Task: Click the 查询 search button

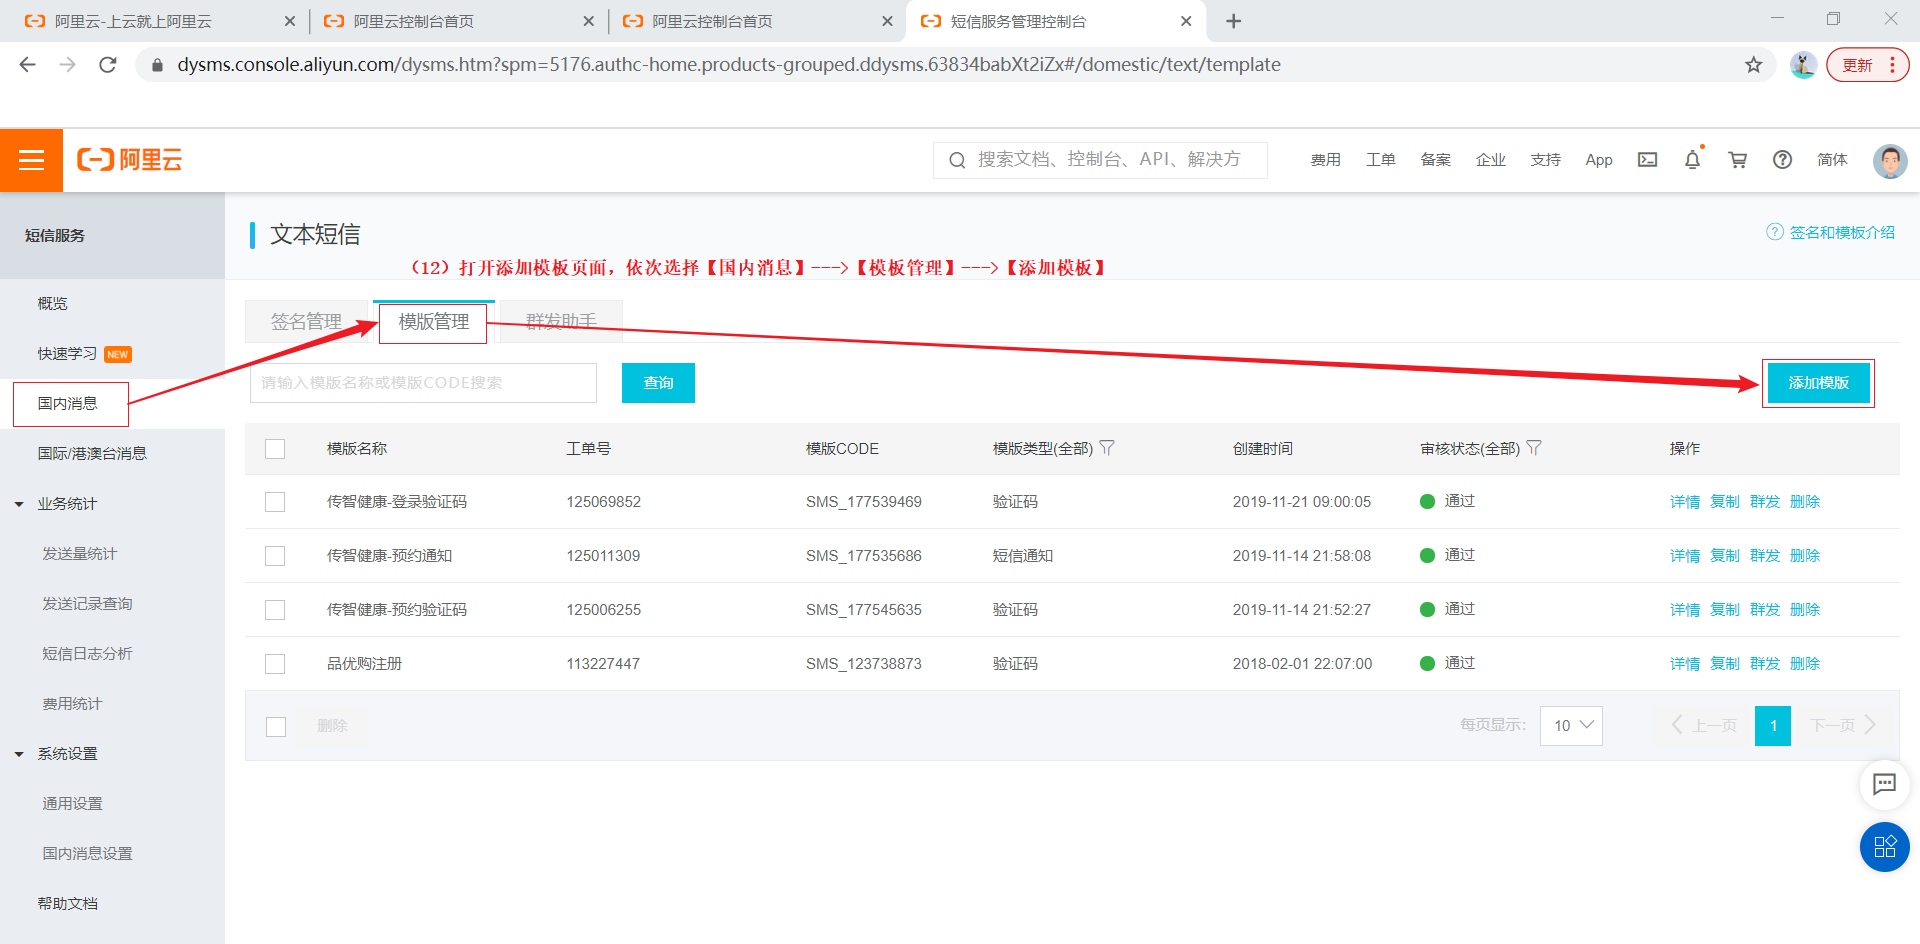Action: (x=658, y=383)
